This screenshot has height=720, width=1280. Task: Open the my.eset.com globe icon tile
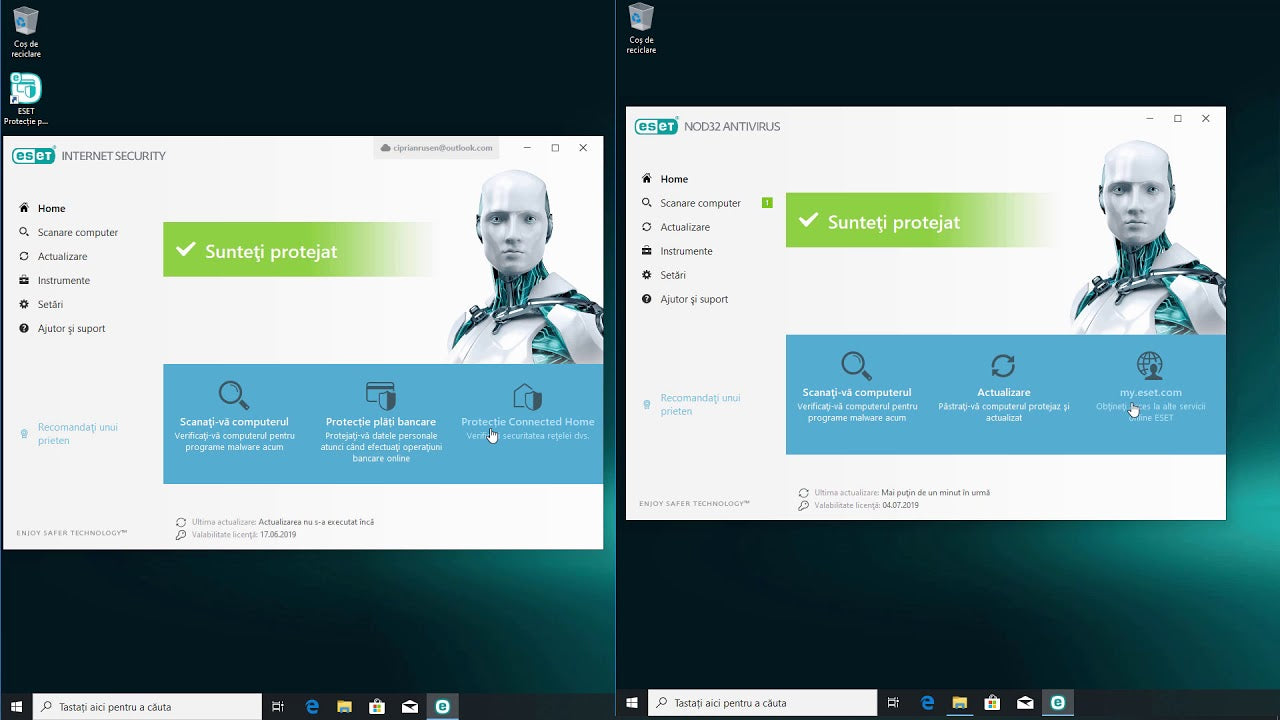[x=1150, y=365]
